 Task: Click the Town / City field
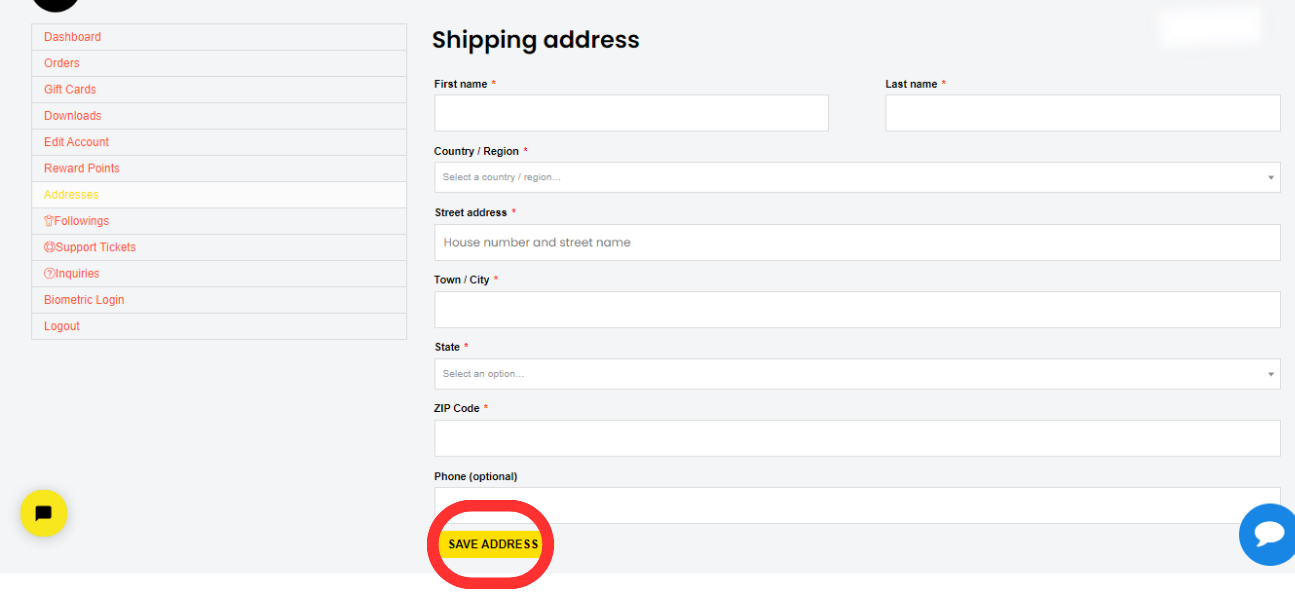(856, 309)
